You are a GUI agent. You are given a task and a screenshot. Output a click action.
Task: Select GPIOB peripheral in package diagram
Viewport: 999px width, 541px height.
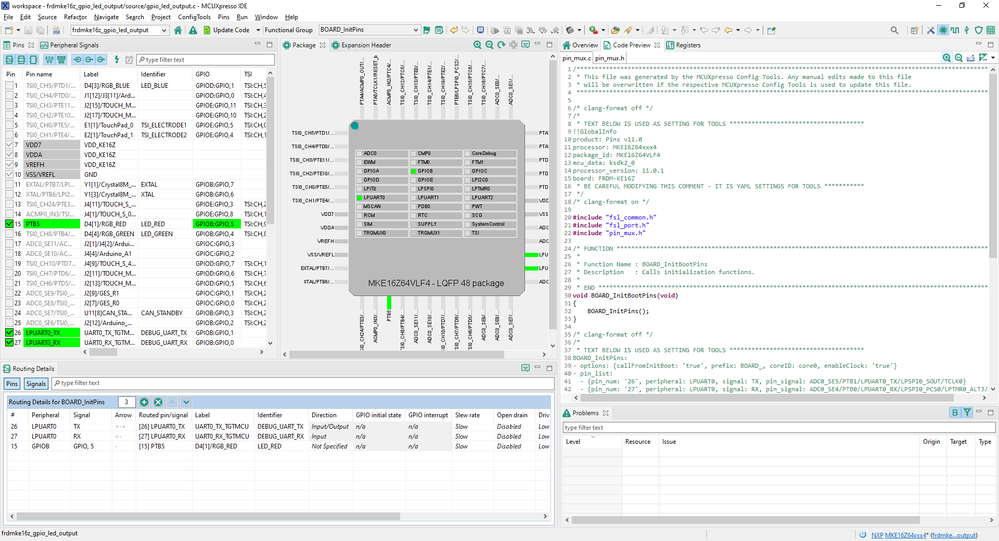(x=436, y=171)
